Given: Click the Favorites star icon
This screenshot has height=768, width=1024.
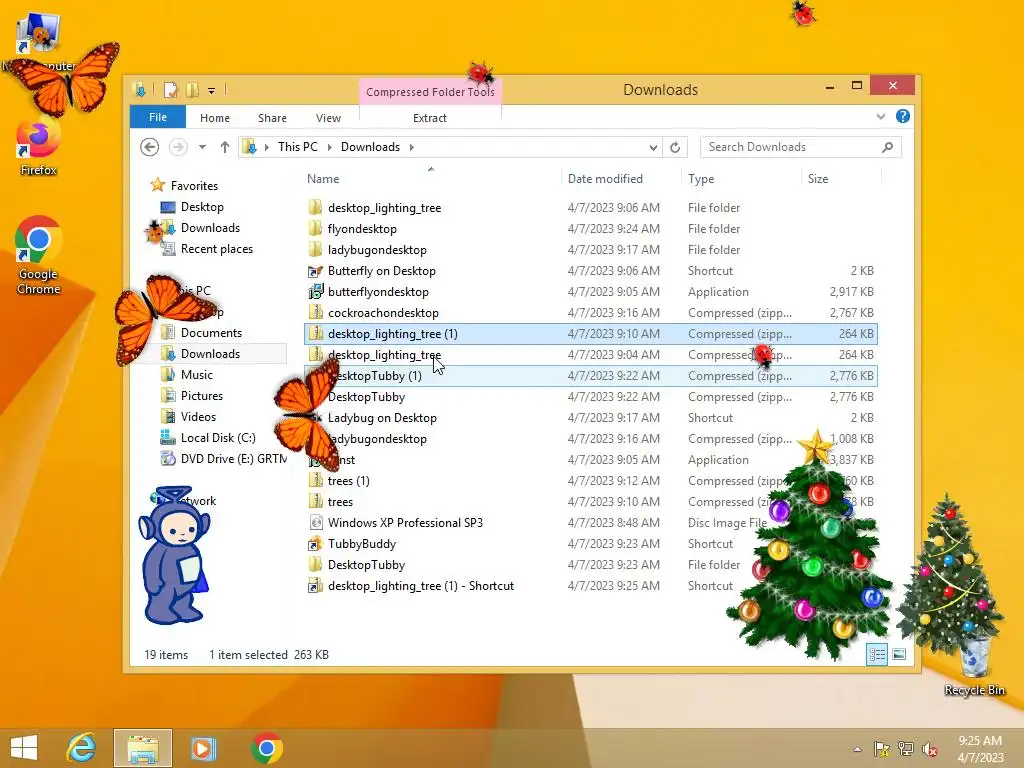Looking at the screenshot, I should click(x=157, y=185).
